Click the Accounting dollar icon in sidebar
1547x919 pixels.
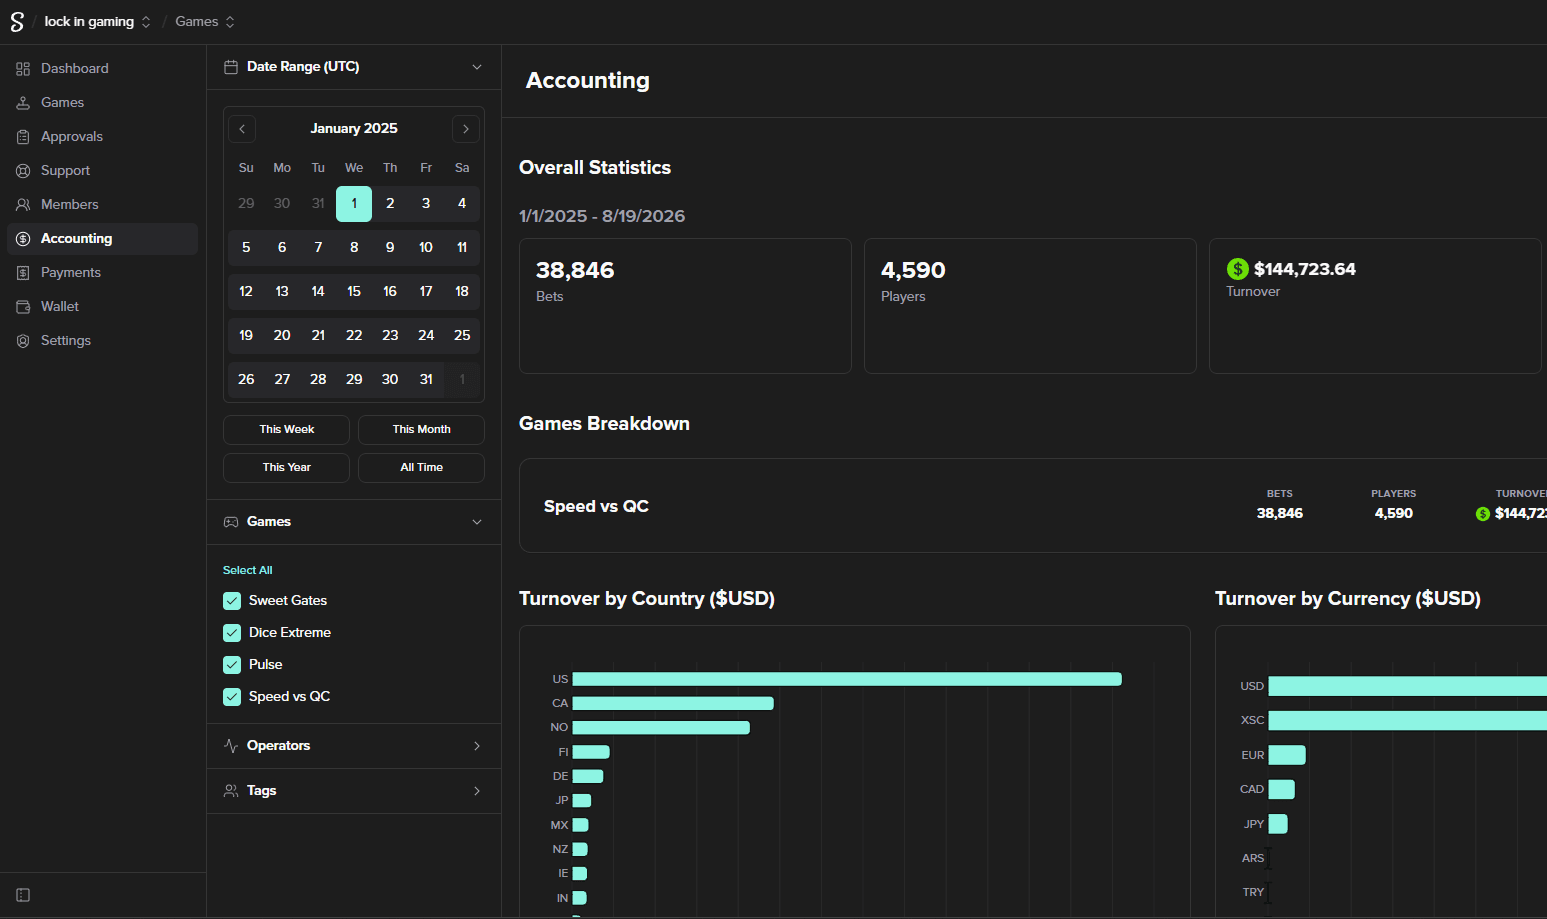(x=23, y=239)
